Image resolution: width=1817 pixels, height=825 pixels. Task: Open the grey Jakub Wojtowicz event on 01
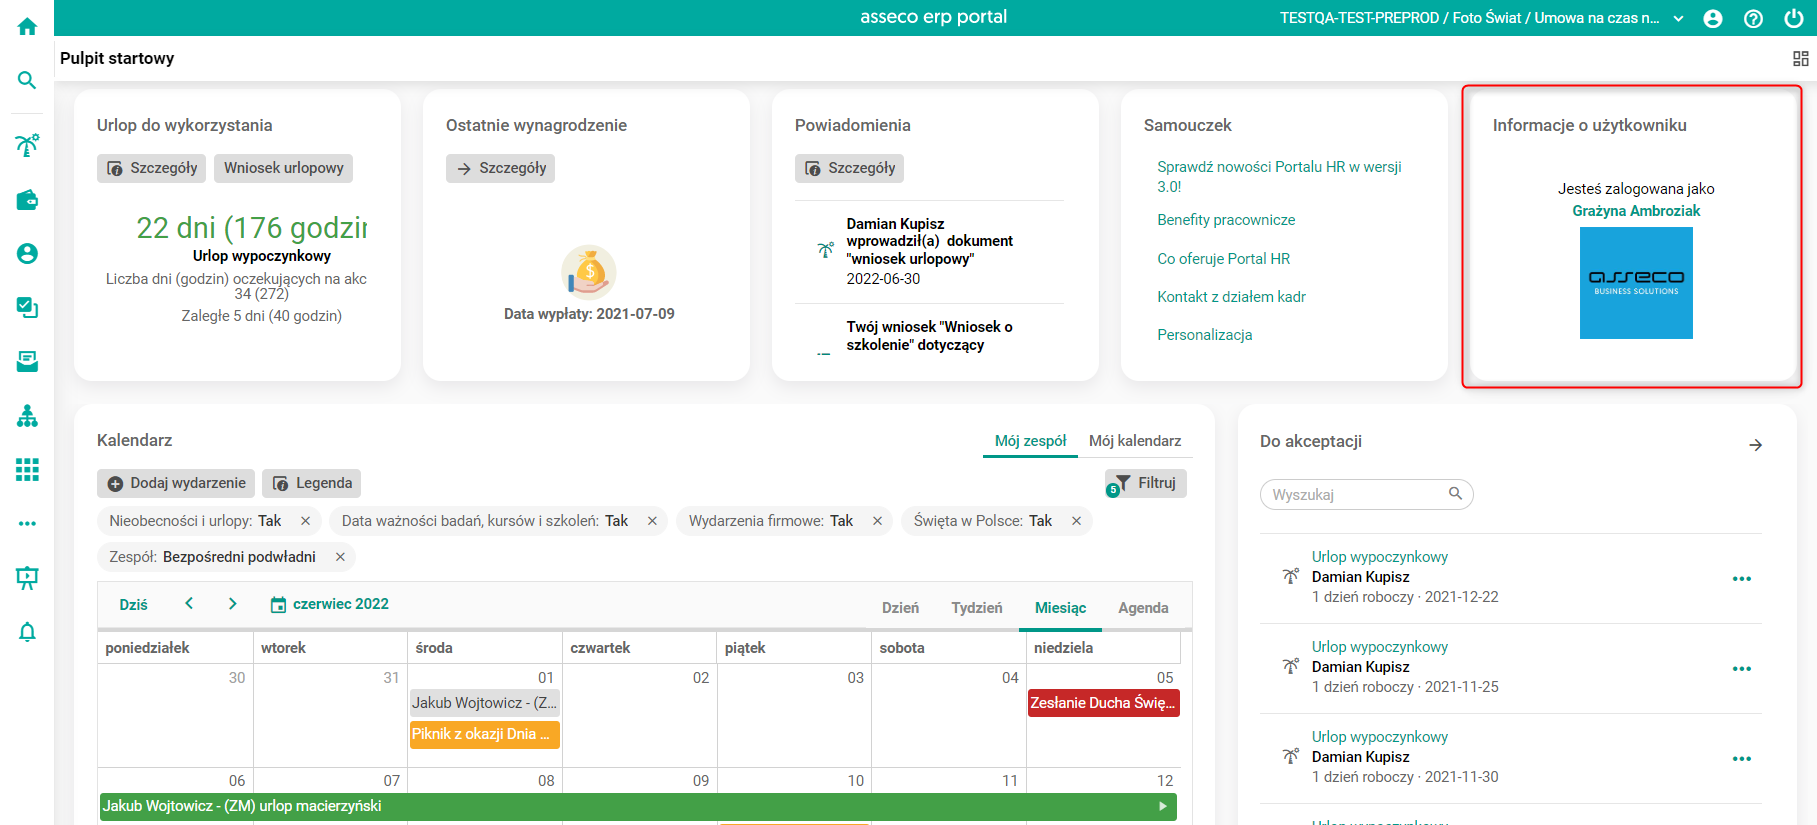(484, 703)
